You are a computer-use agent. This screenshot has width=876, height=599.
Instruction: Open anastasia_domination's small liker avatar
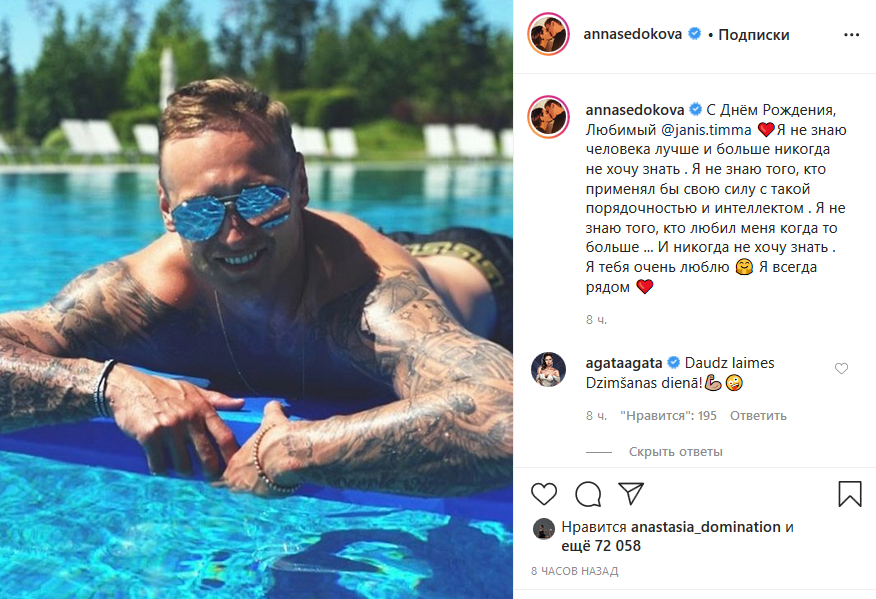coord(543,528)
